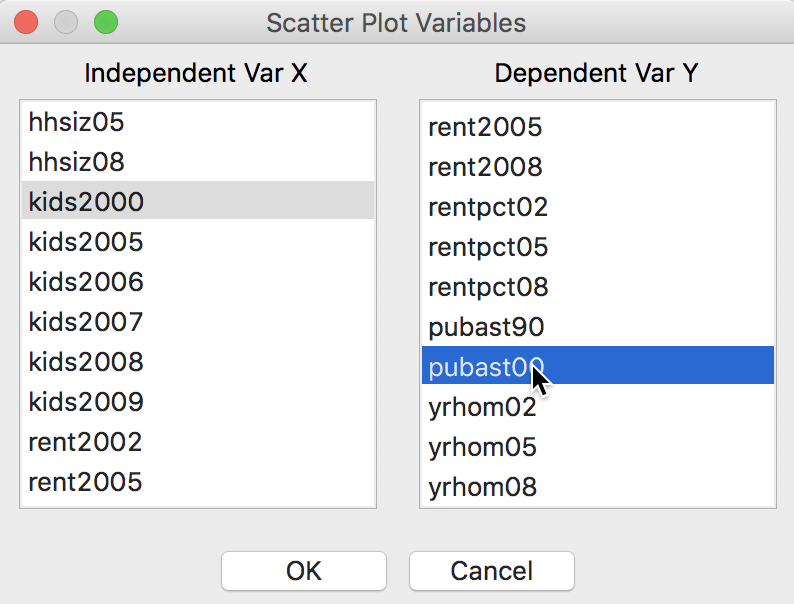This screenshot has width=794, height=604.
Task: Select kids2008 as independent variable
Action: point(197,361)
